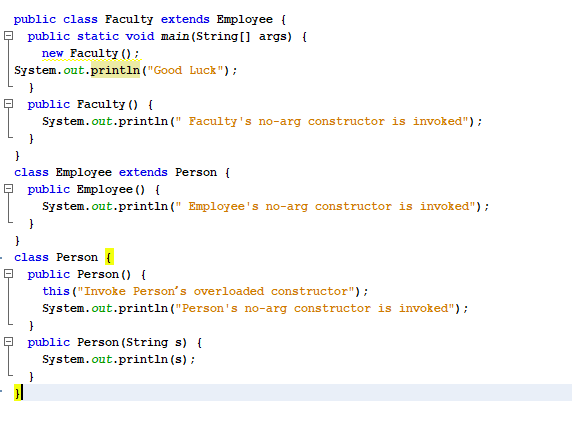Screen dimensions: 572x421
Task: Click the highlighted closing brace on last line
Action: coord(17,393)
